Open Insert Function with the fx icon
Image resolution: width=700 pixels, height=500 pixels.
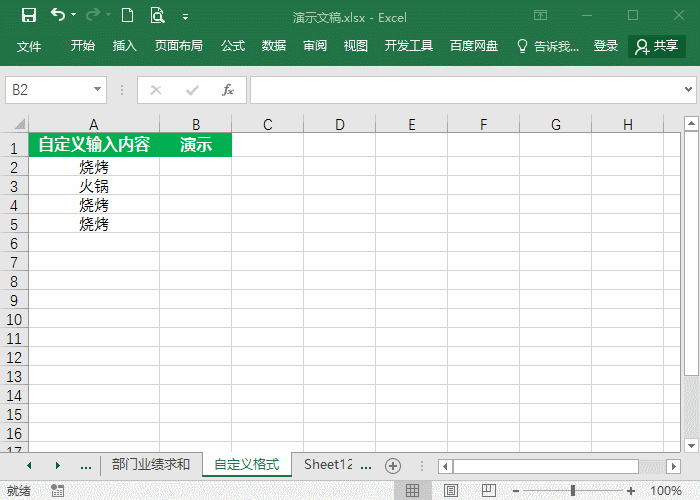[x=228, y=90]
